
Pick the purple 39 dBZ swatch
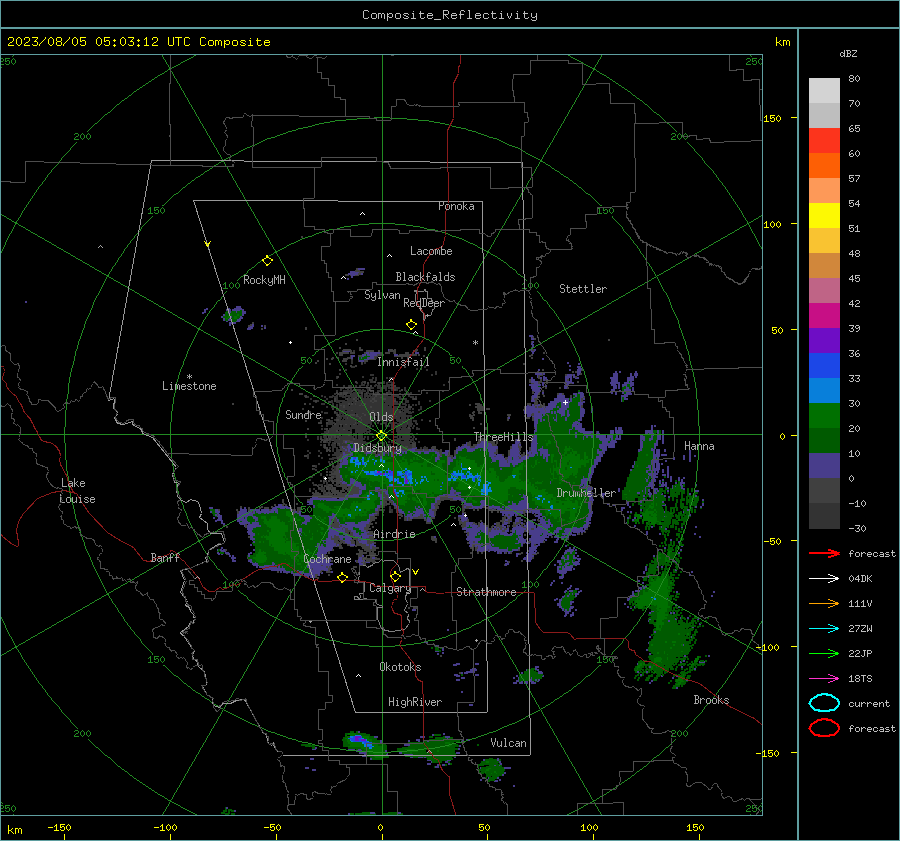824,340
